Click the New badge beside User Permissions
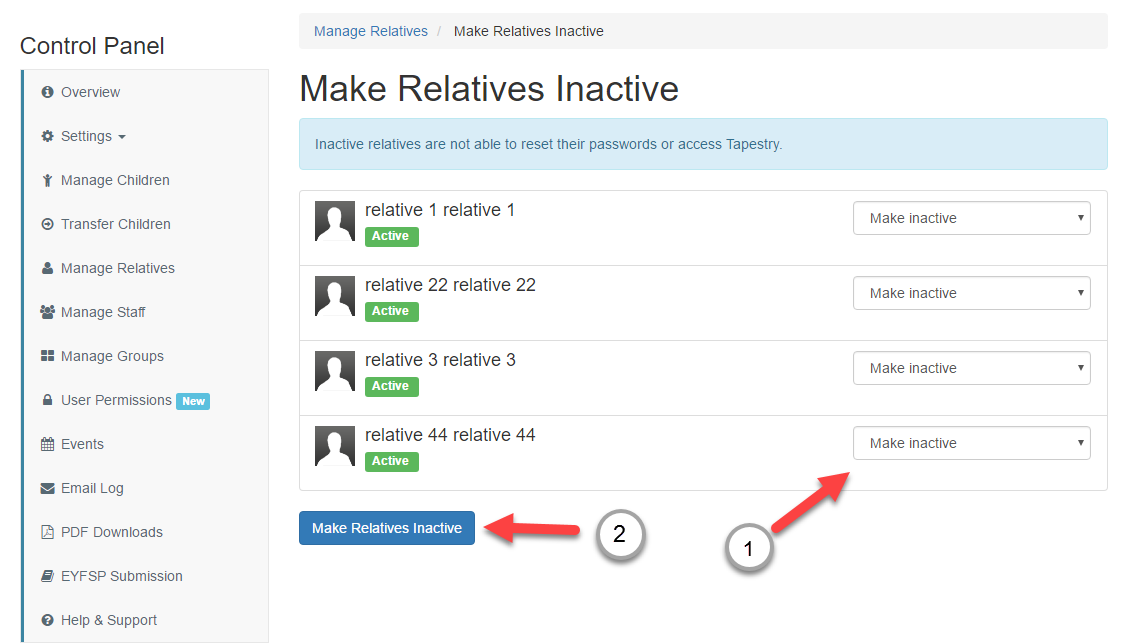1125x644 pixels. pyautogui.click(x=193, y=401)
